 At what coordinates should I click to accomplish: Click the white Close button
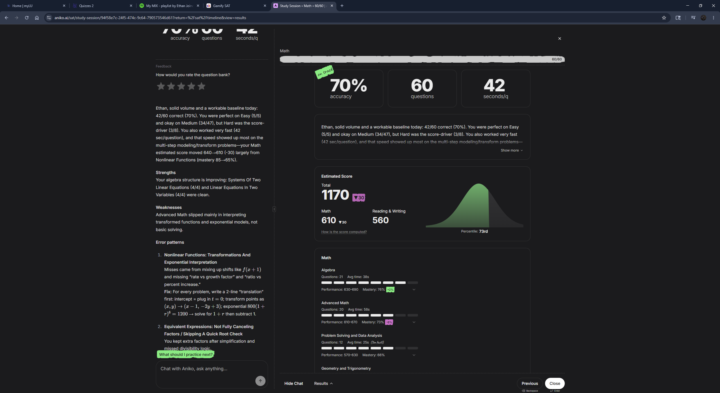pos(555,383)
